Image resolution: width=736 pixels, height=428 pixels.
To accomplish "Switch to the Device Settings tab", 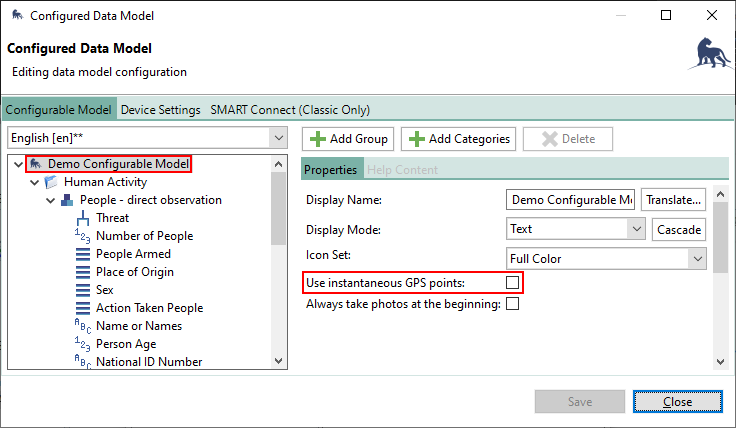I will coord(161,110).
